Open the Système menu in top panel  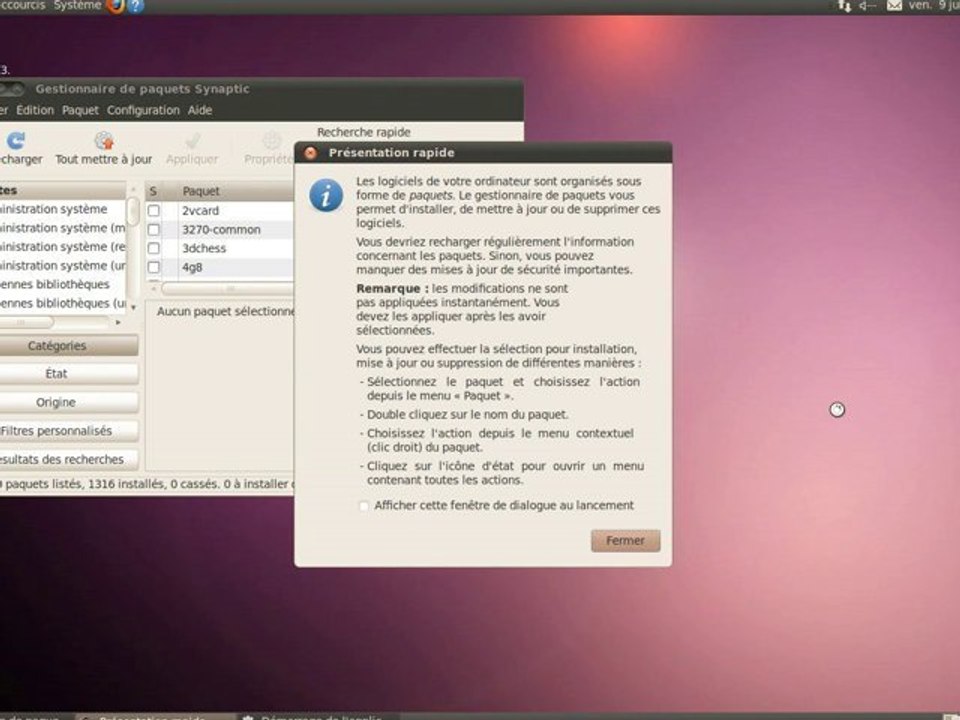78,6
